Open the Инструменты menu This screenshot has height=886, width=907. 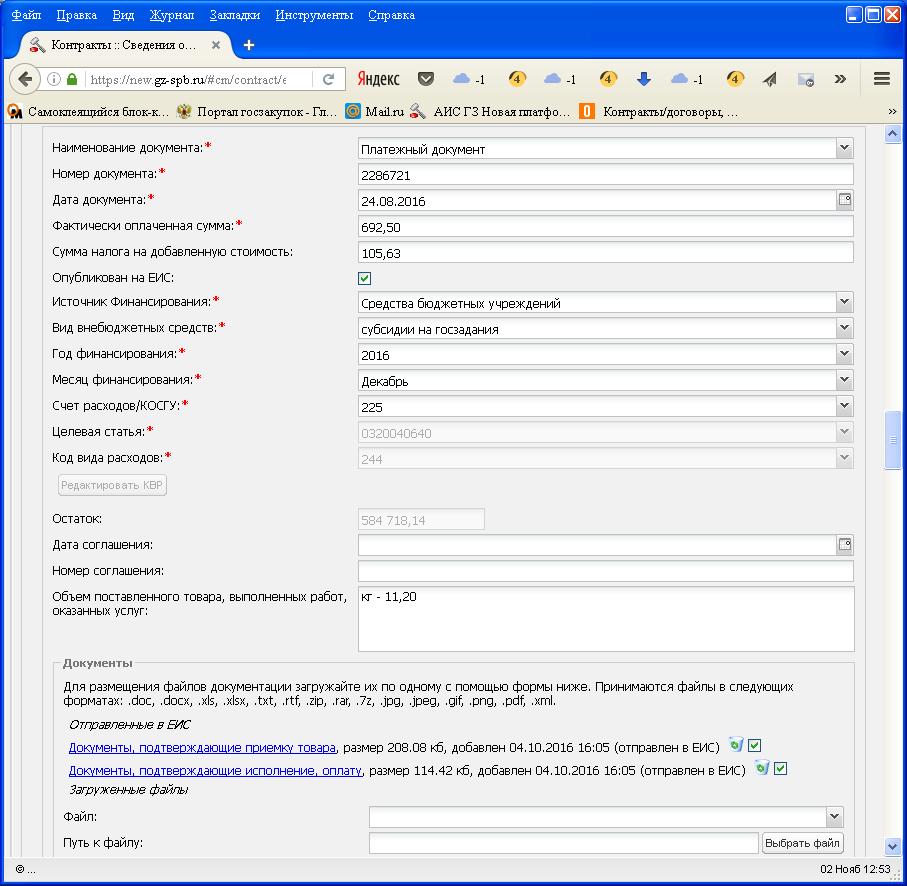point(314,15)
